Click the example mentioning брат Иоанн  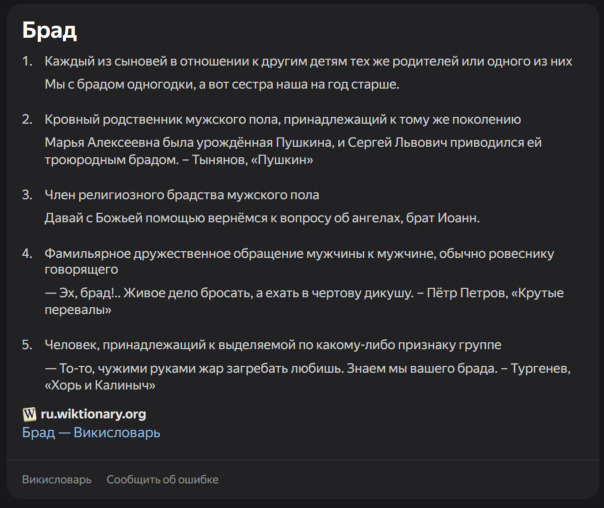coord(263,217)
